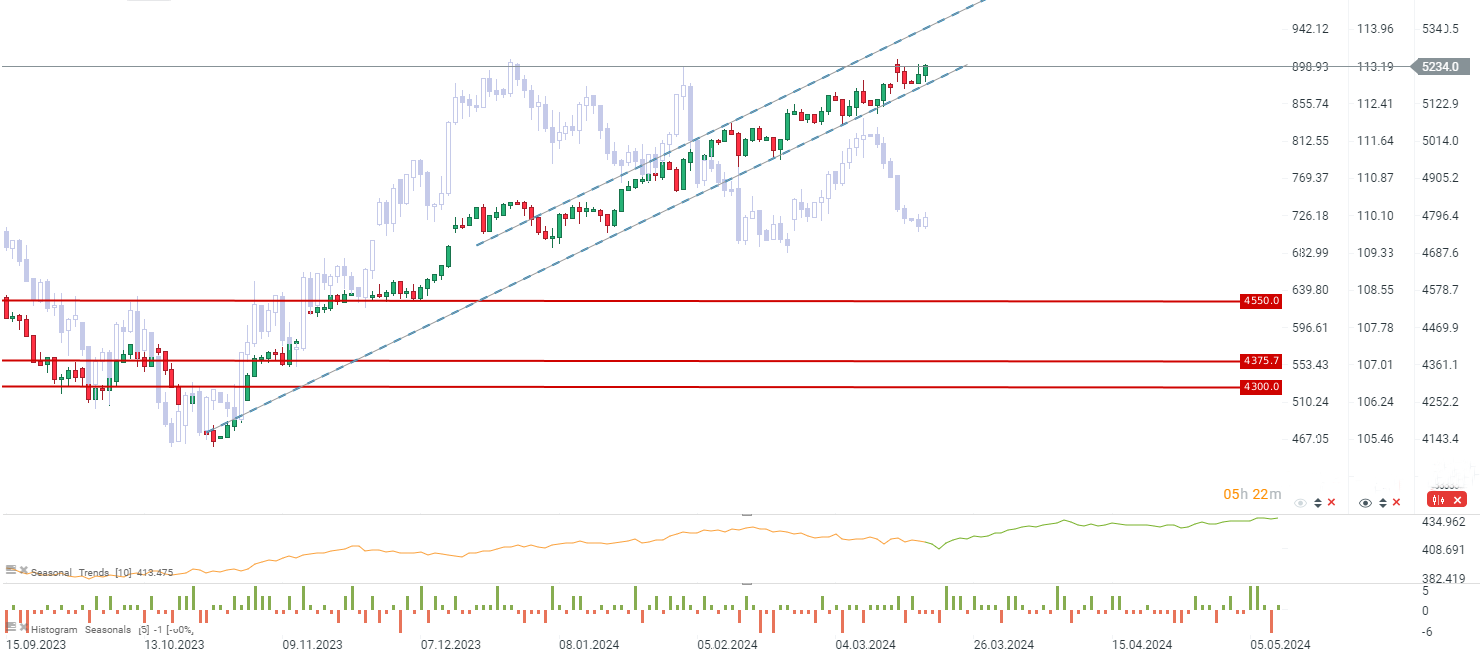This screenshot has width=1482, height=668.
Task: Select the red 4375.7 price level label
Action: tap(1261, 360)
